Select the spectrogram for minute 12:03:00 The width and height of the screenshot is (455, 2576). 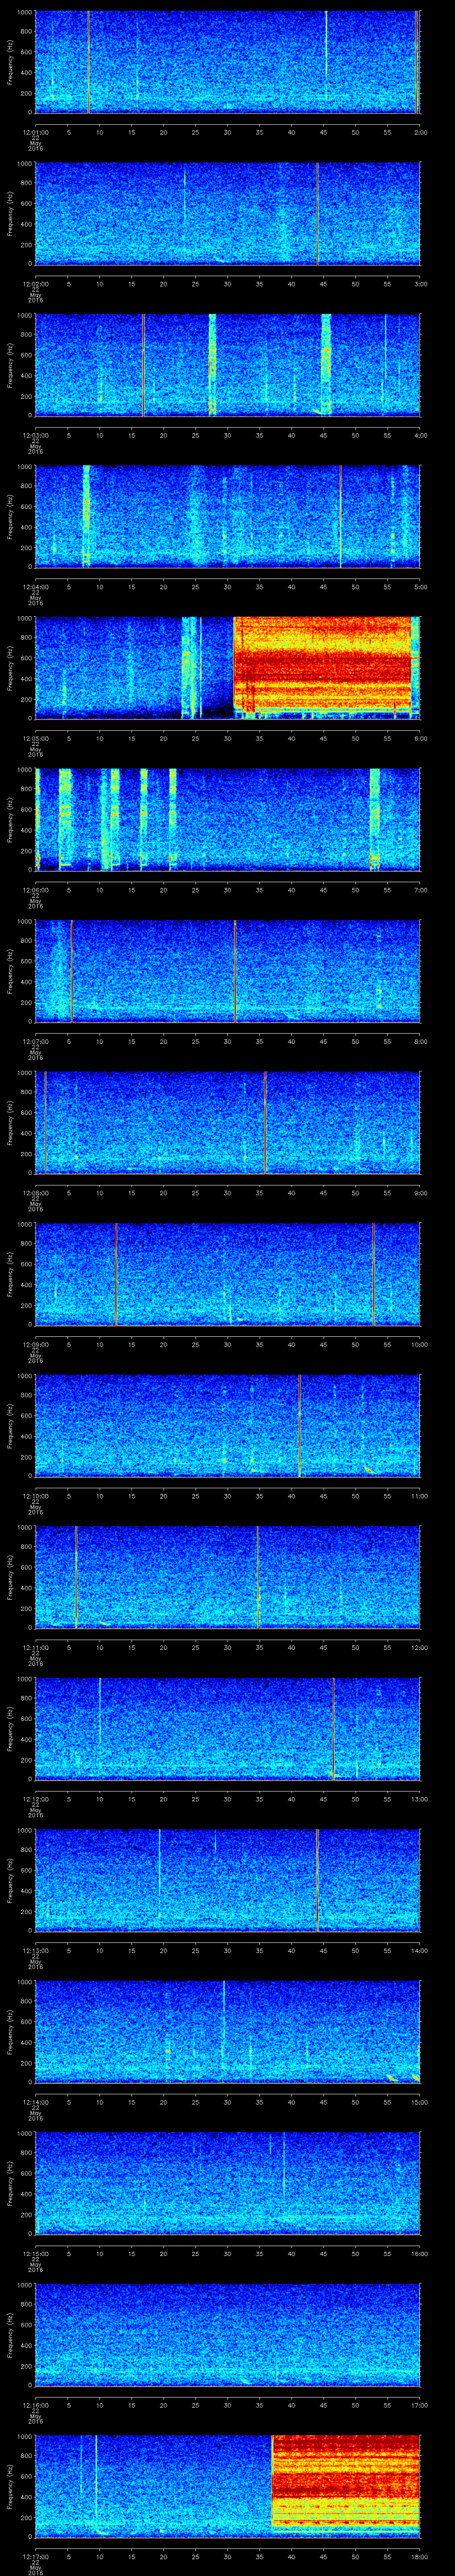pos(228,365)
